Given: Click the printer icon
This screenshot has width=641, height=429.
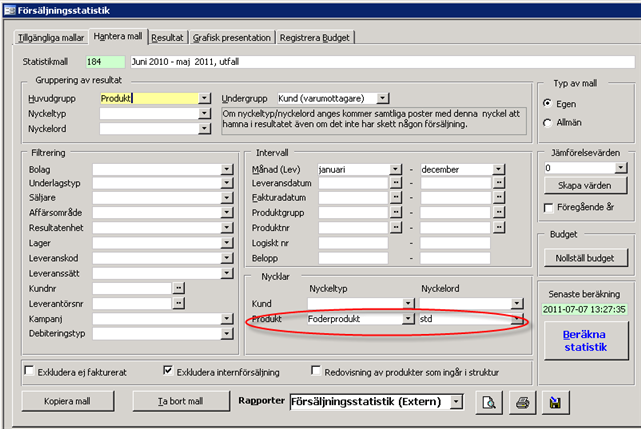Looking at the screenshot, I should [x=521, y=402].
